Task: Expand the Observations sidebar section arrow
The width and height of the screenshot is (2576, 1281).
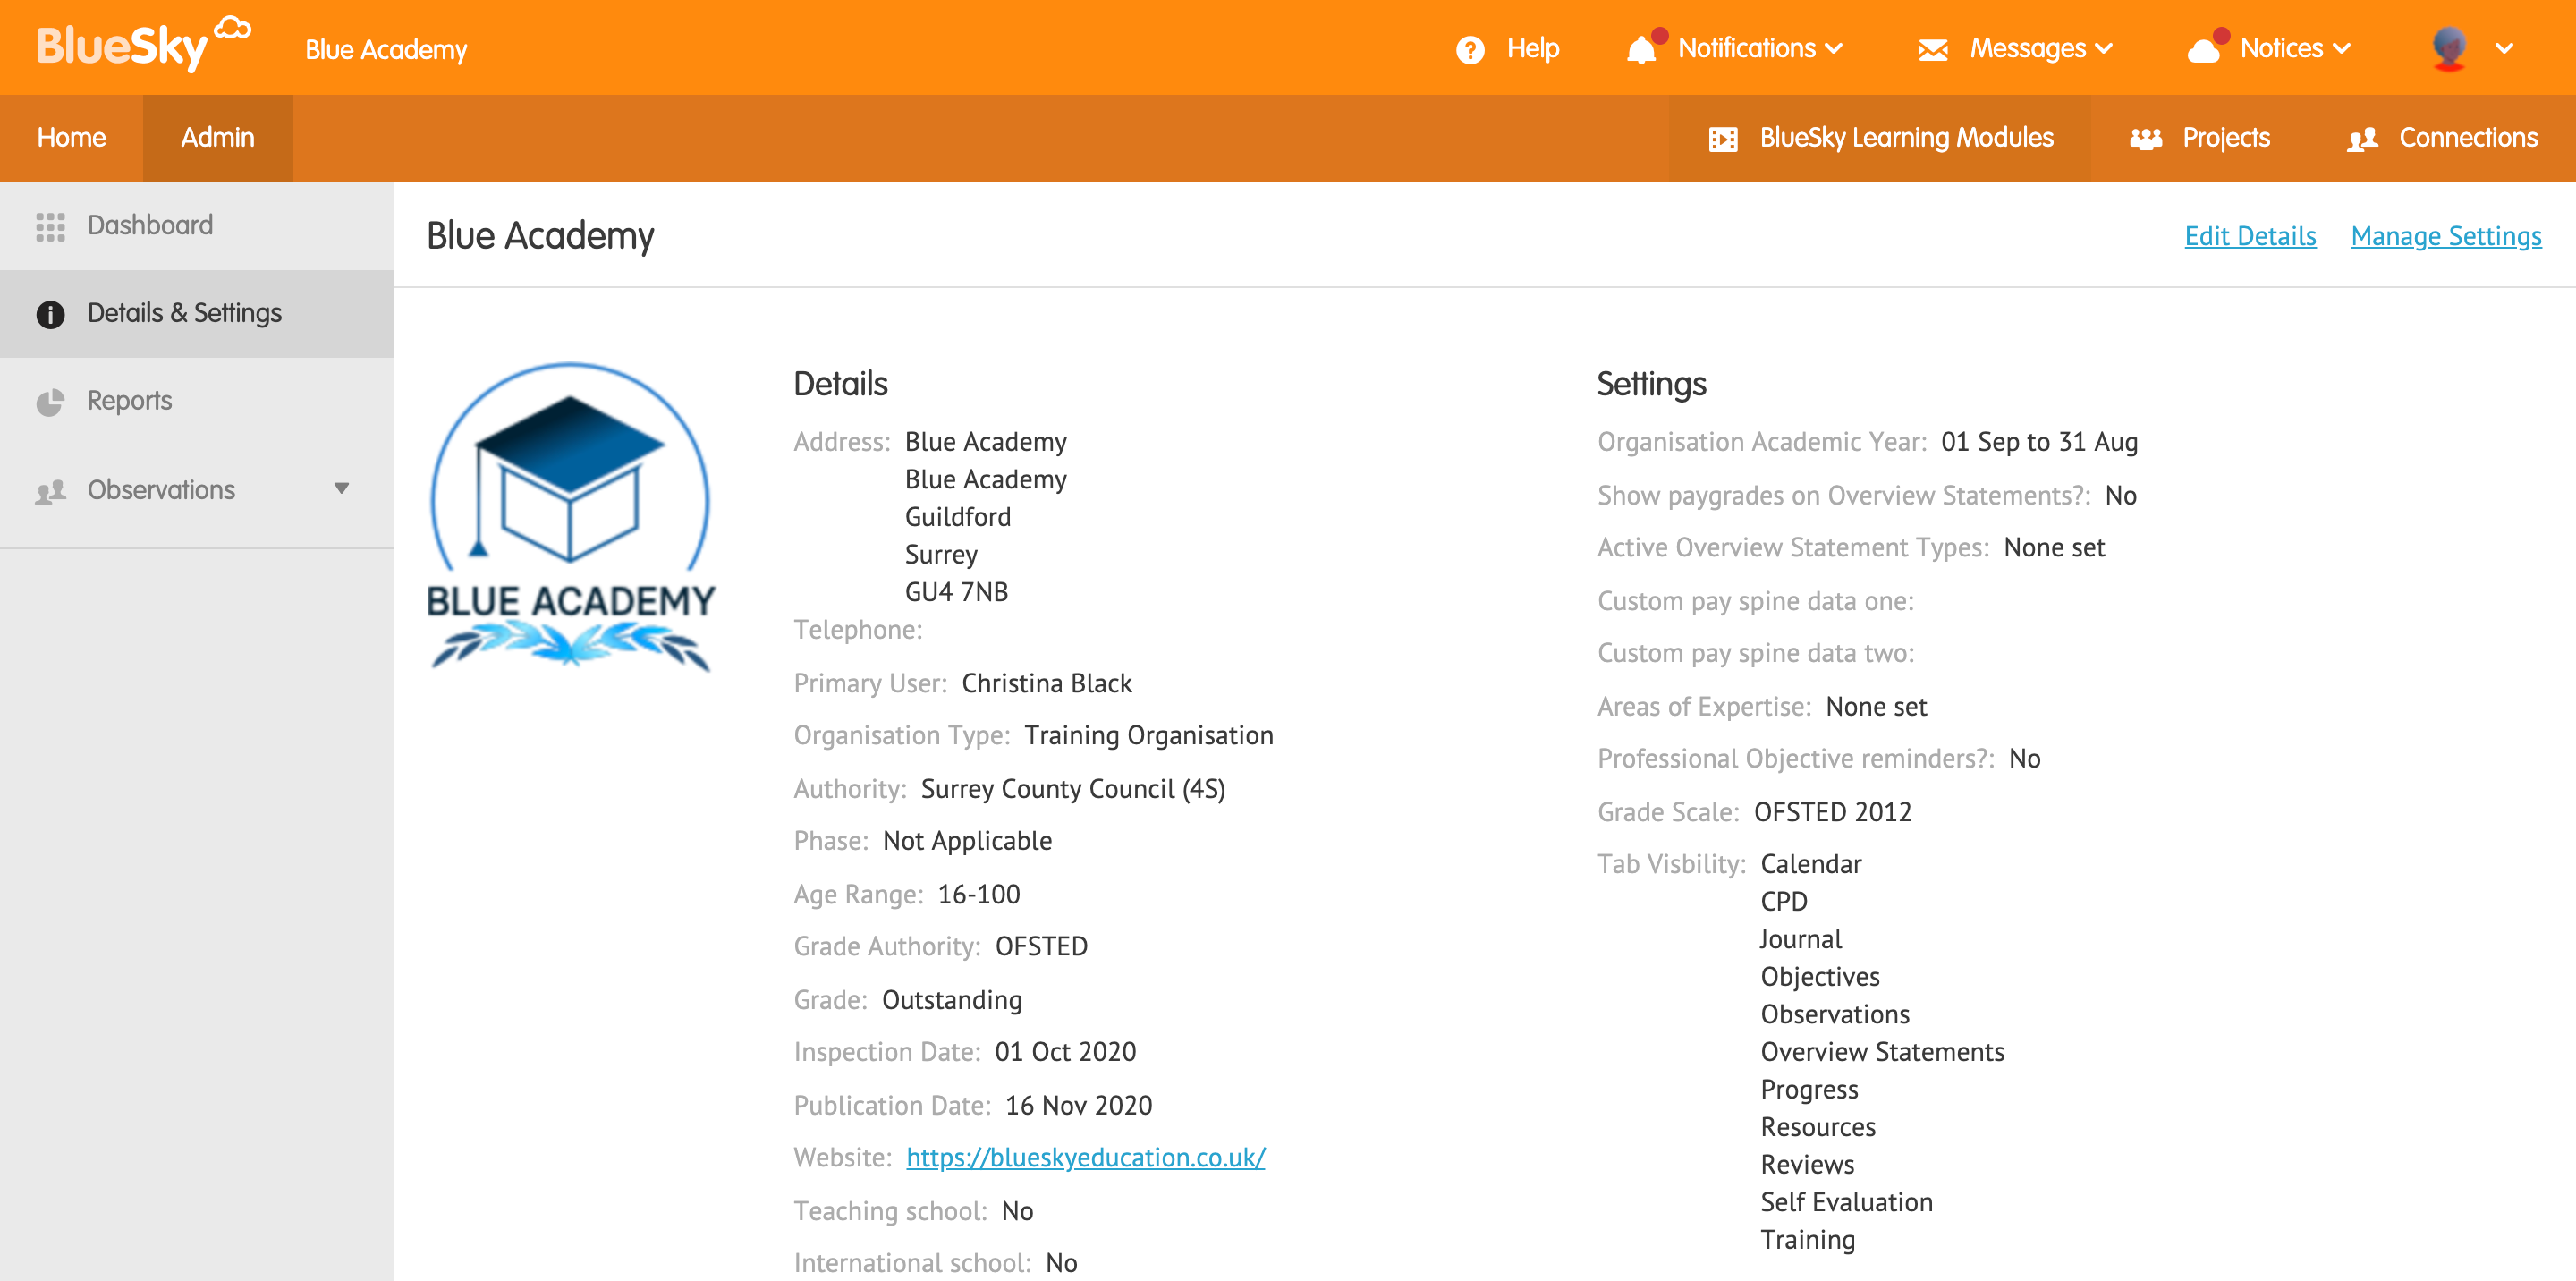Action: 342,489
